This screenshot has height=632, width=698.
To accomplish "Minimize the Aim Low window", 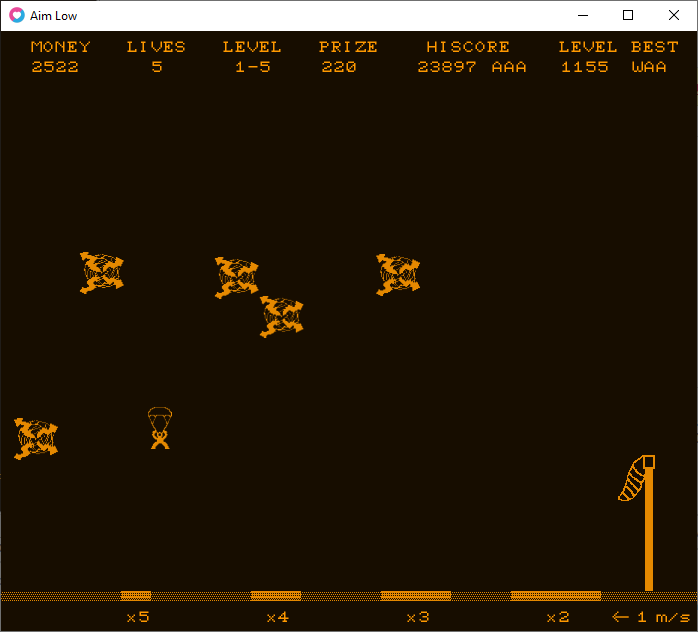I will [583, 15].
